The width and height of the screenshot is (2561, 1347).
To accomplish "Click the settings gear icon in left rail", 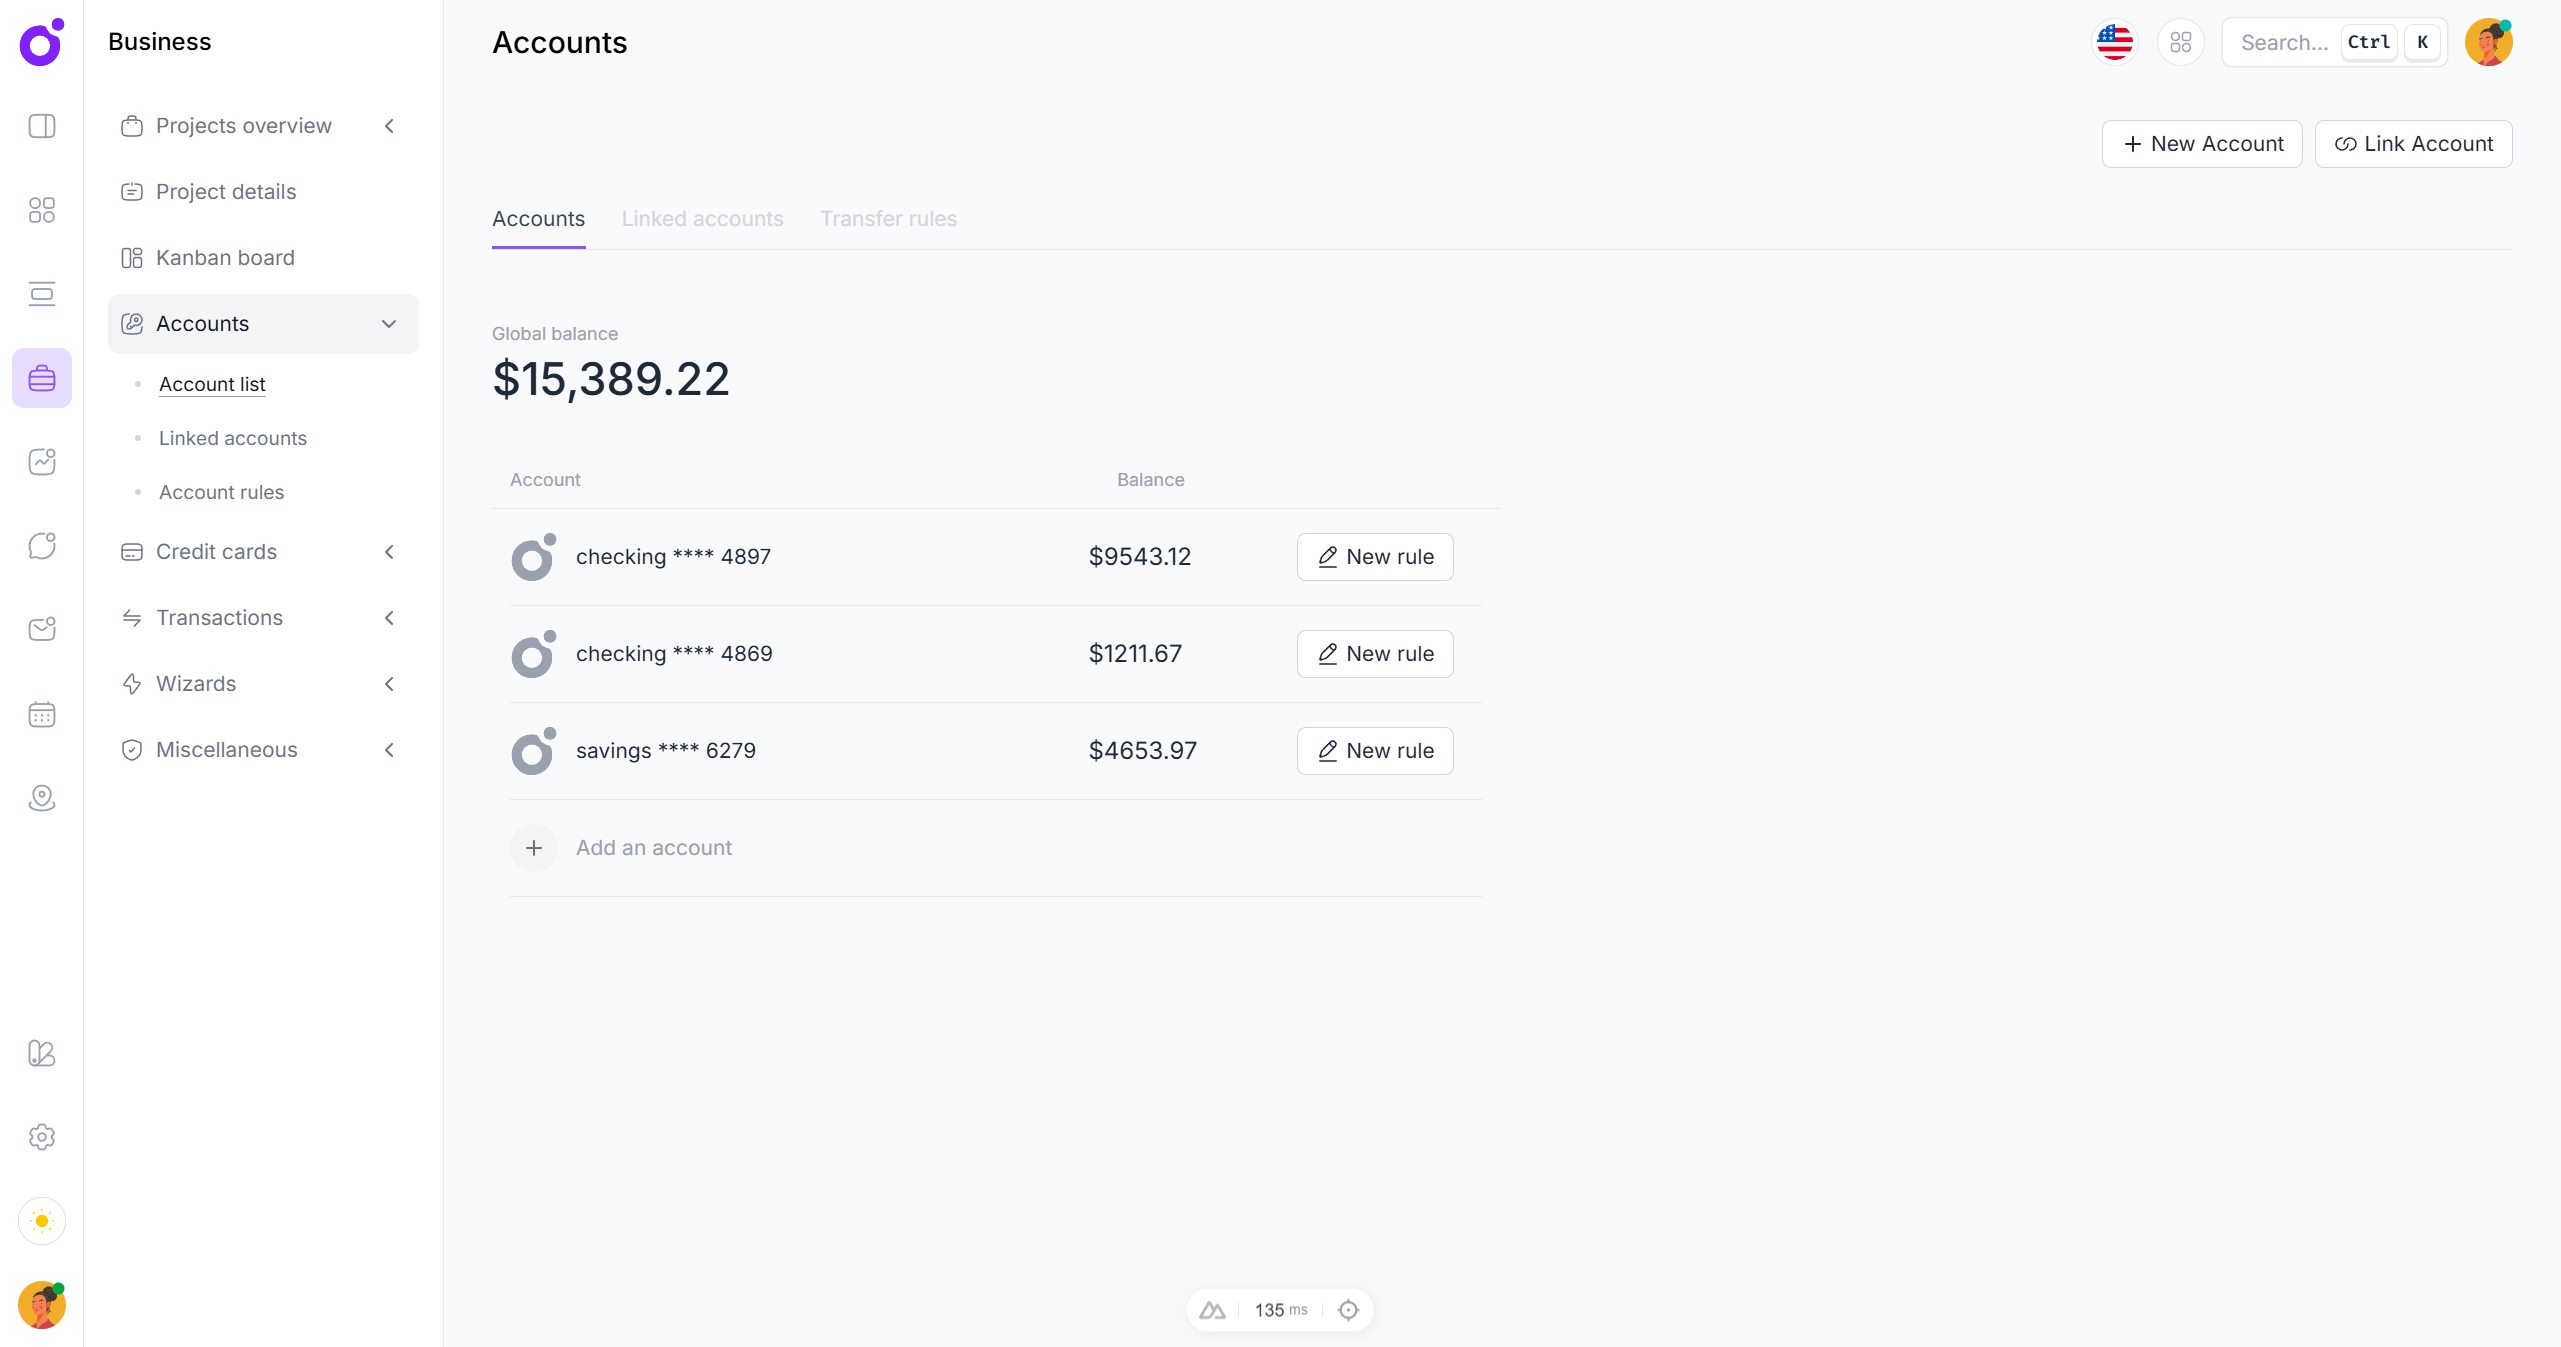I will tap(42, 1137).
